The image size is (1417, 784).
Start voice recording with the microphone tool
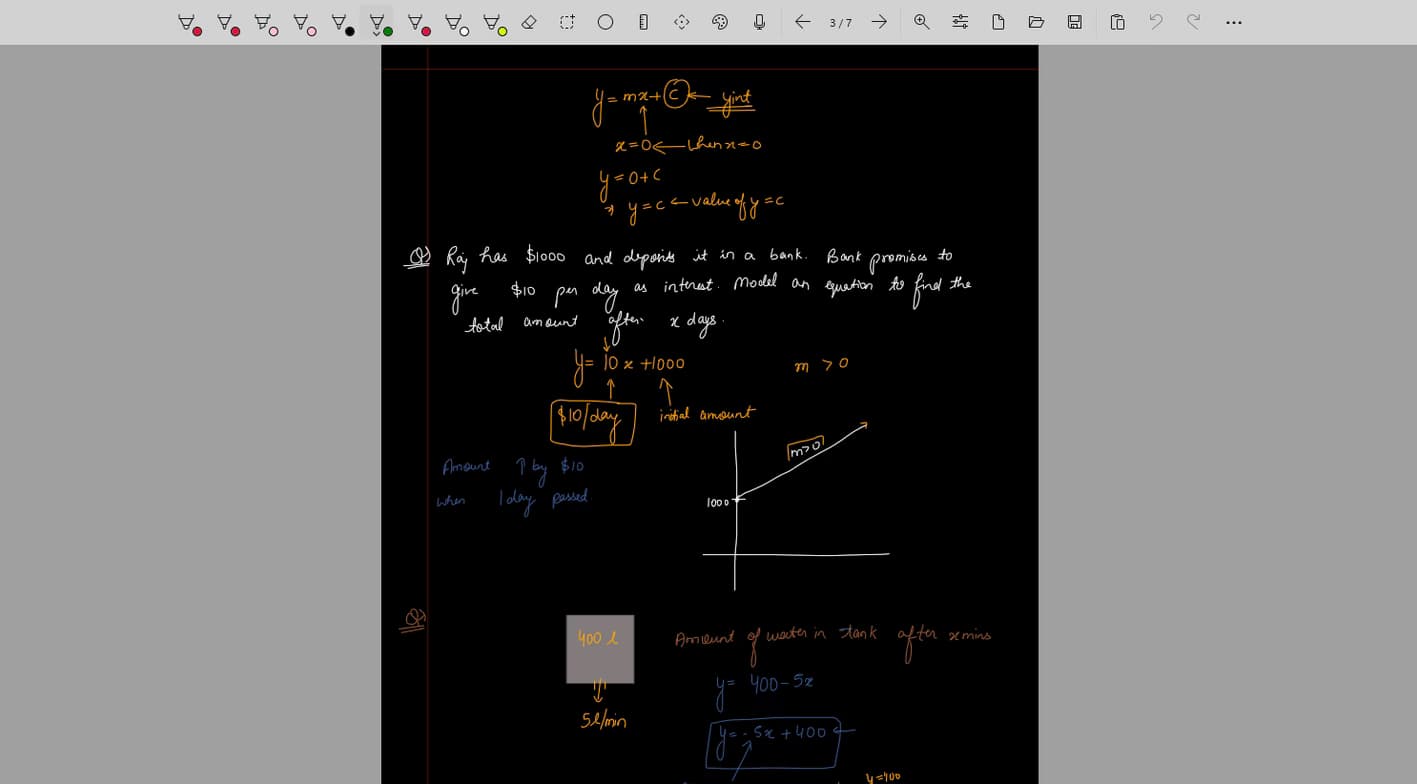coord(757,21)
